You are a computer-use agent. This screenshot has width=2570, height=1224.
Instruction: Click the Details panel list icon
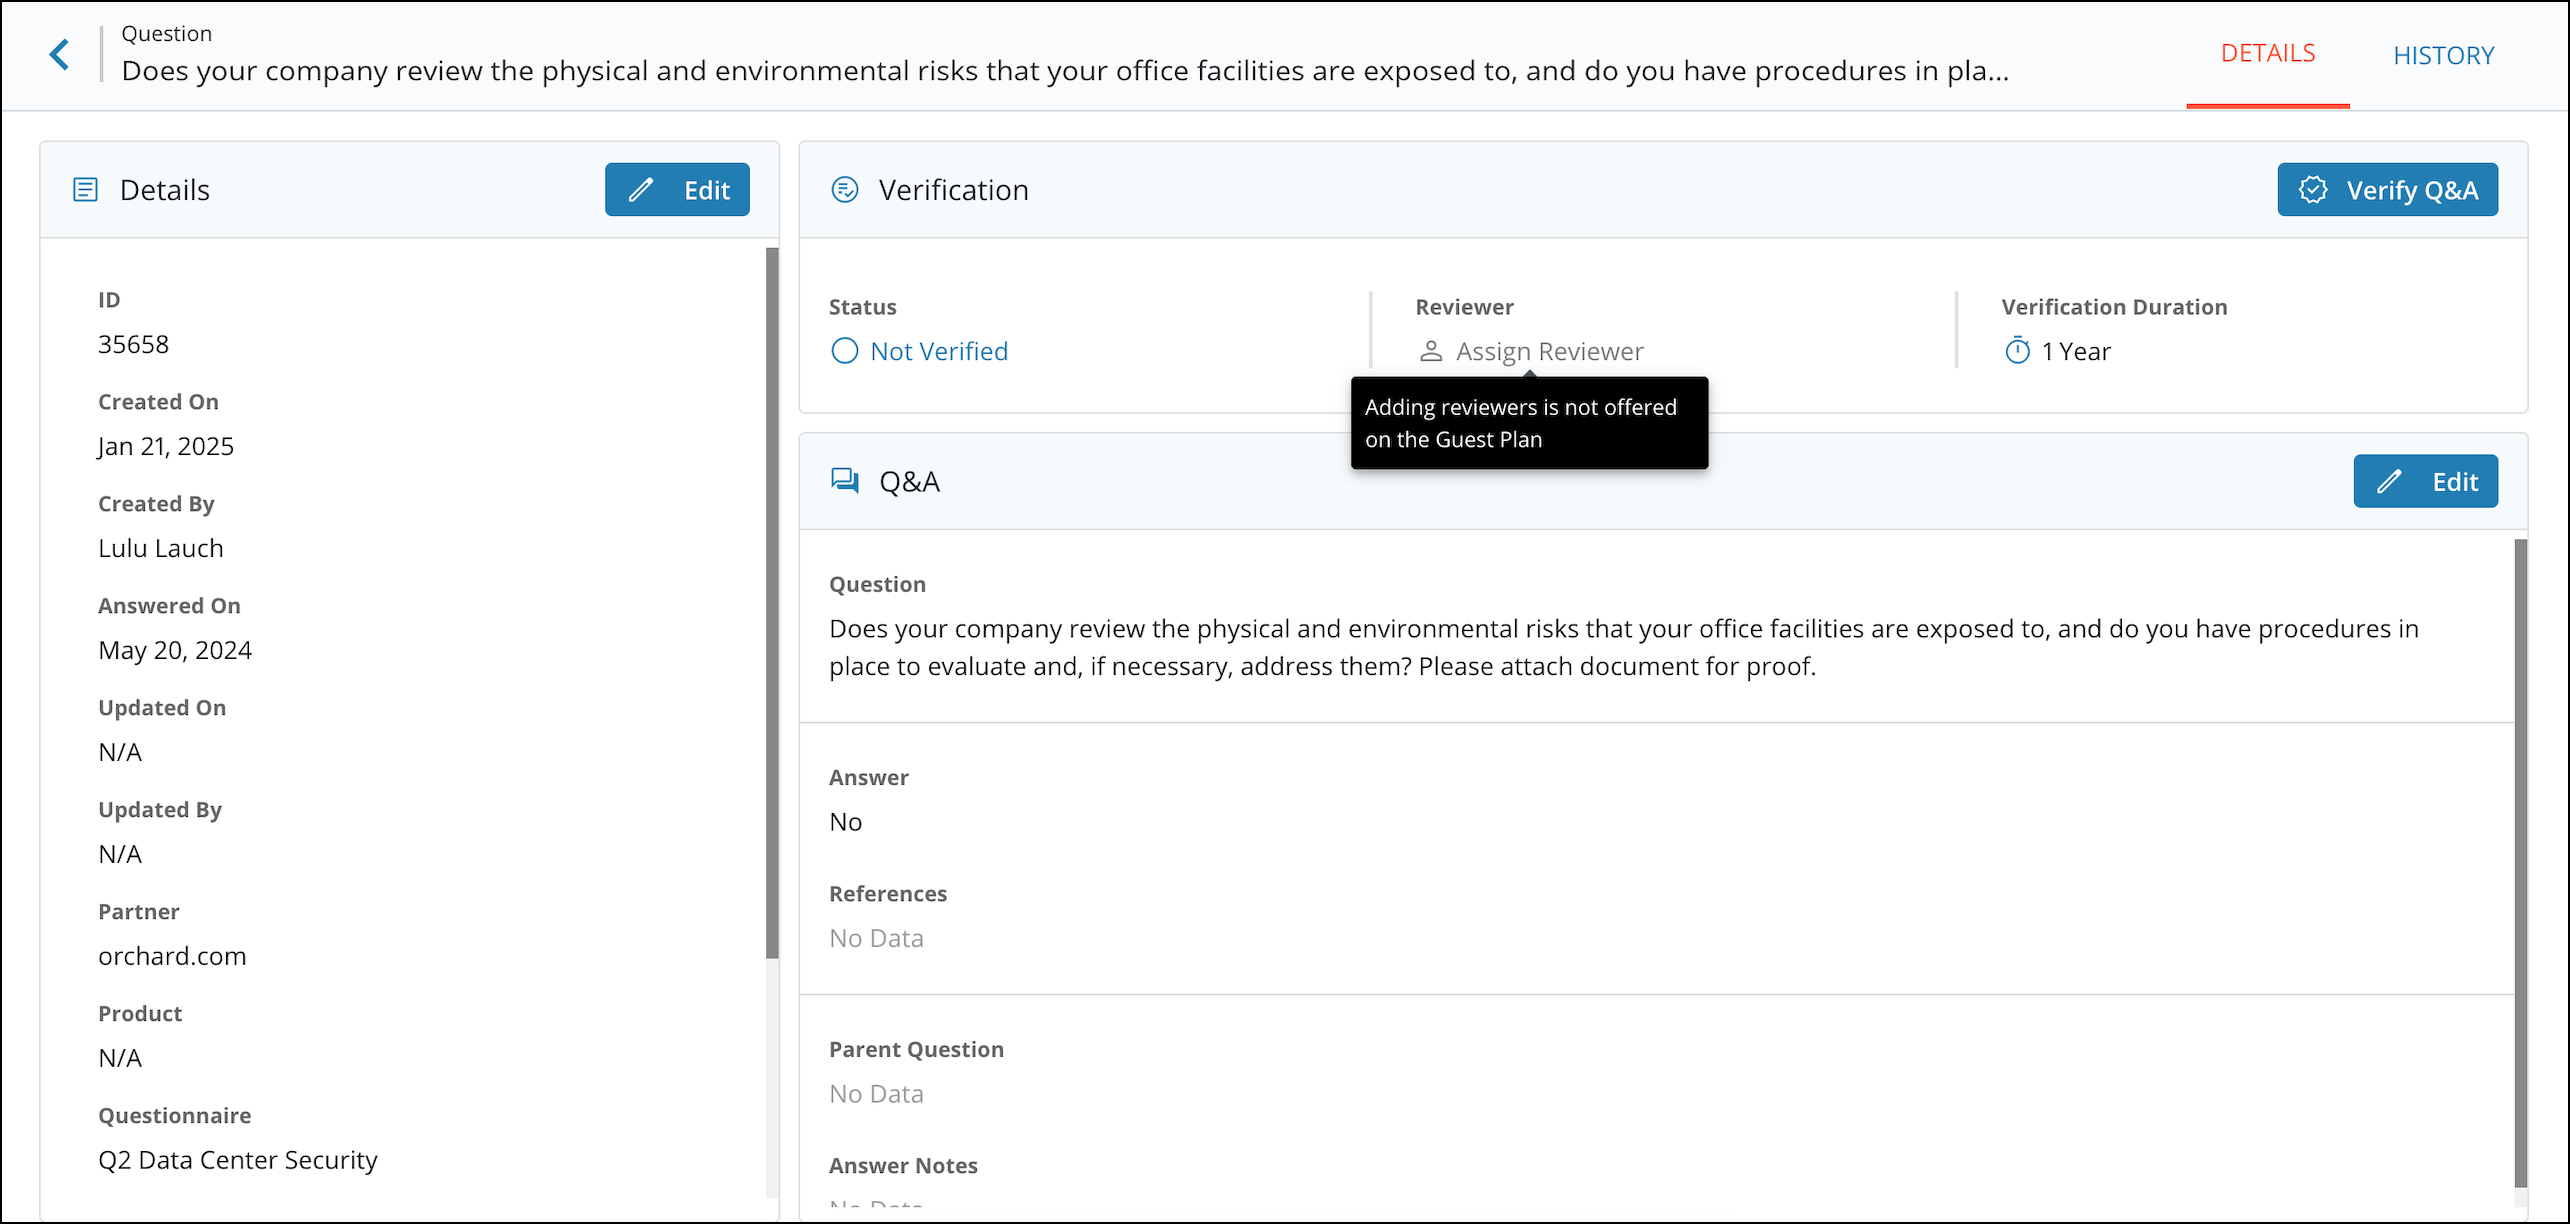[86, 190]
